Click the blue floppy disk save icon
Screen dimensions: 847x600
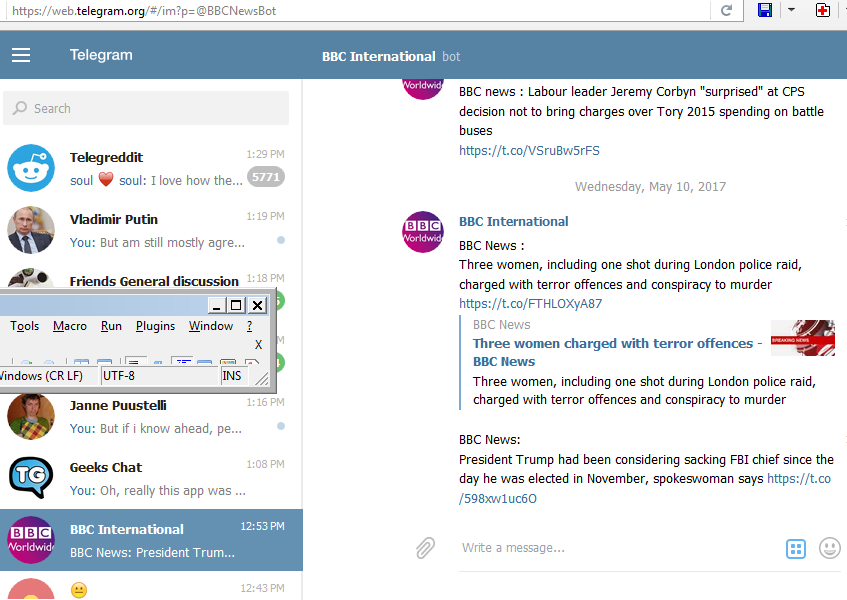765,10
